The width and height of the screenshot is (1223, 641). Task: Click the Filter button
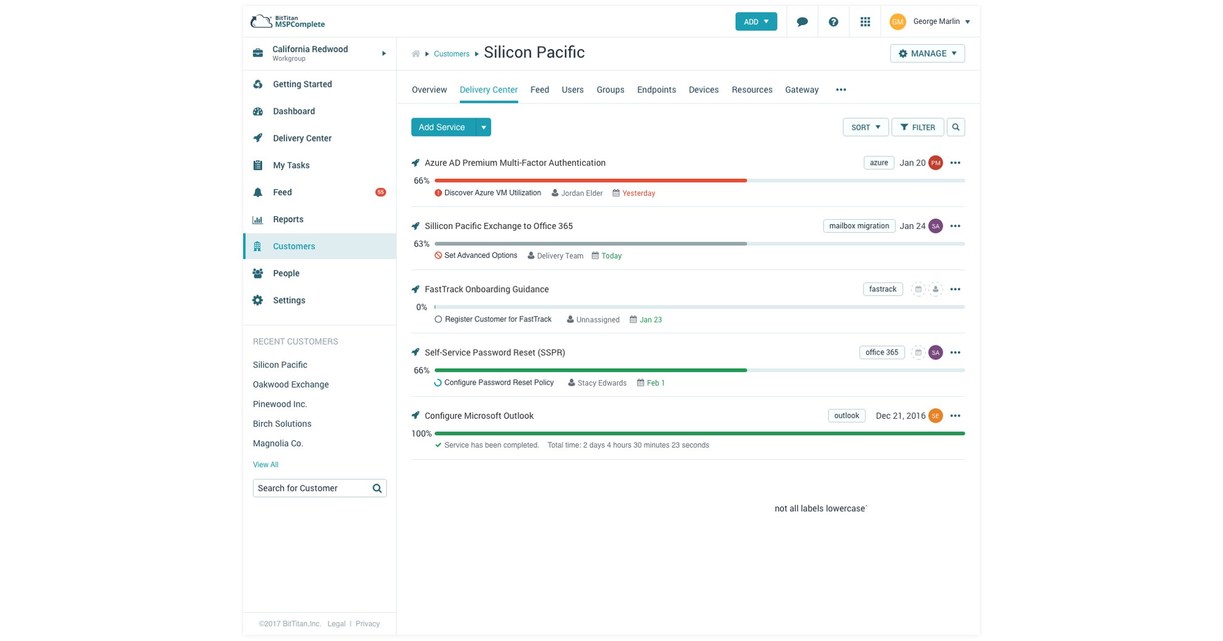[916, 125]
